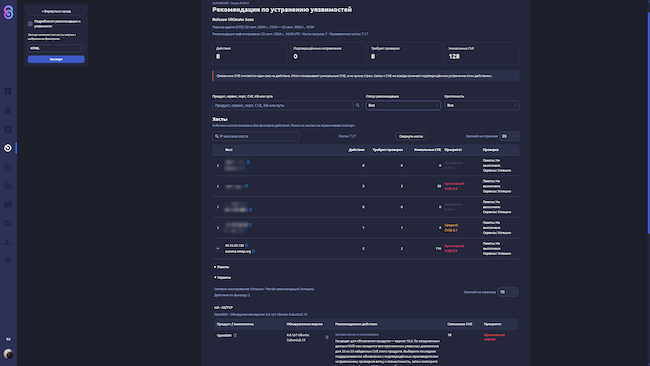Click the info icon next to OpenSSH
Screen dimensions: 650x366
tap(235, 335)
